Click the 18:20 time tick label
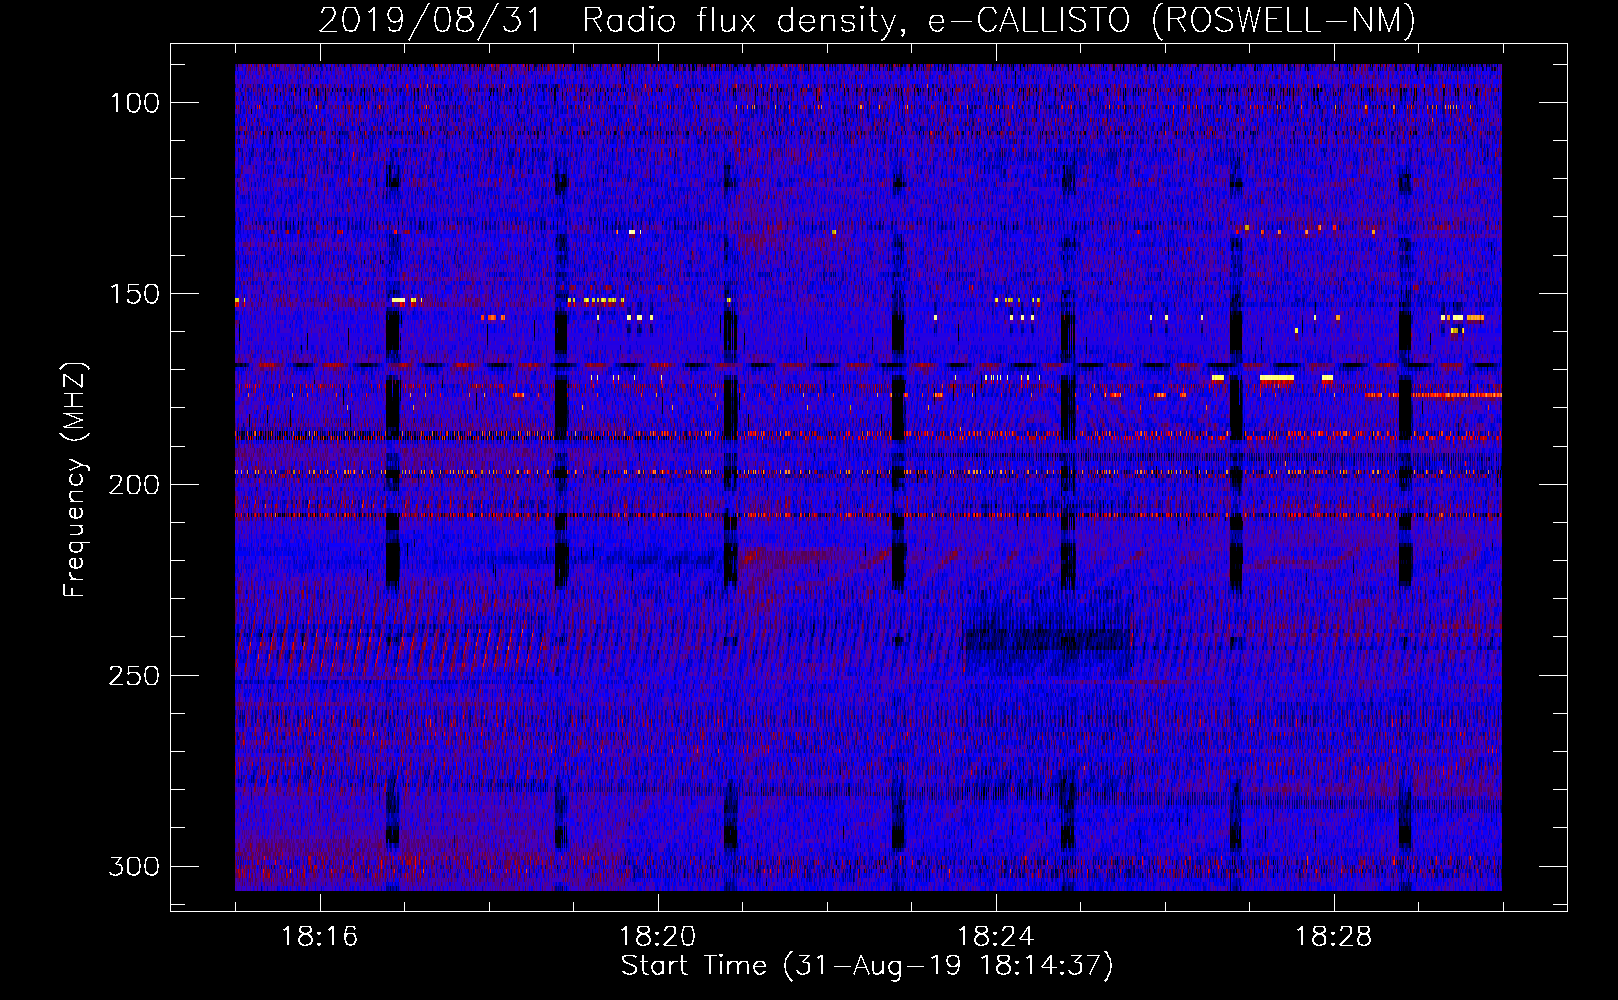This screenshot has height=1000, width=1618. tap(657, 937)
